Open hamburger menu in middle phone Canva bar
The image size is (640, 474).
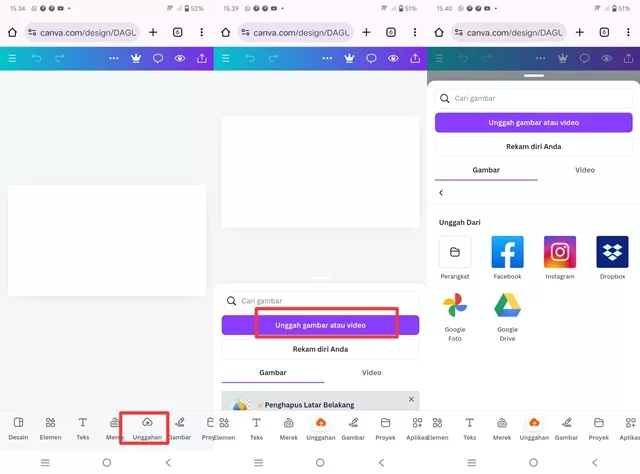(x=226, y=58)
